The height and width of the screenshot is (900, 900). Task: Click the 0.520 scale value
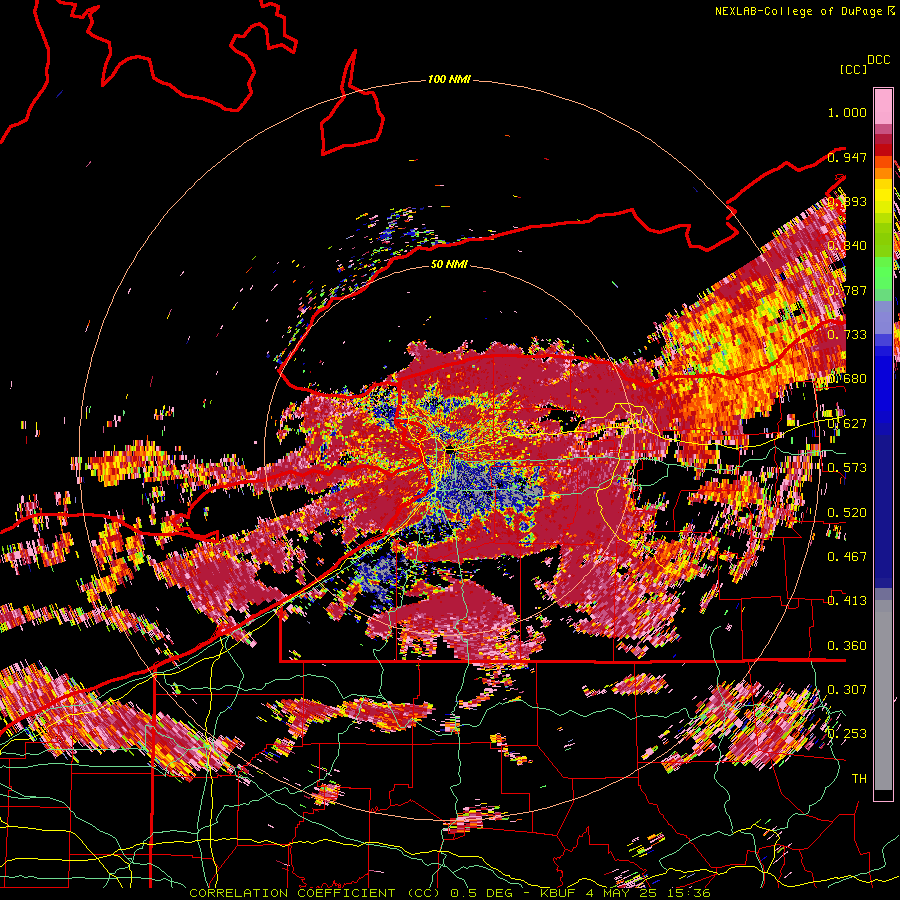[x=847, y=513]
